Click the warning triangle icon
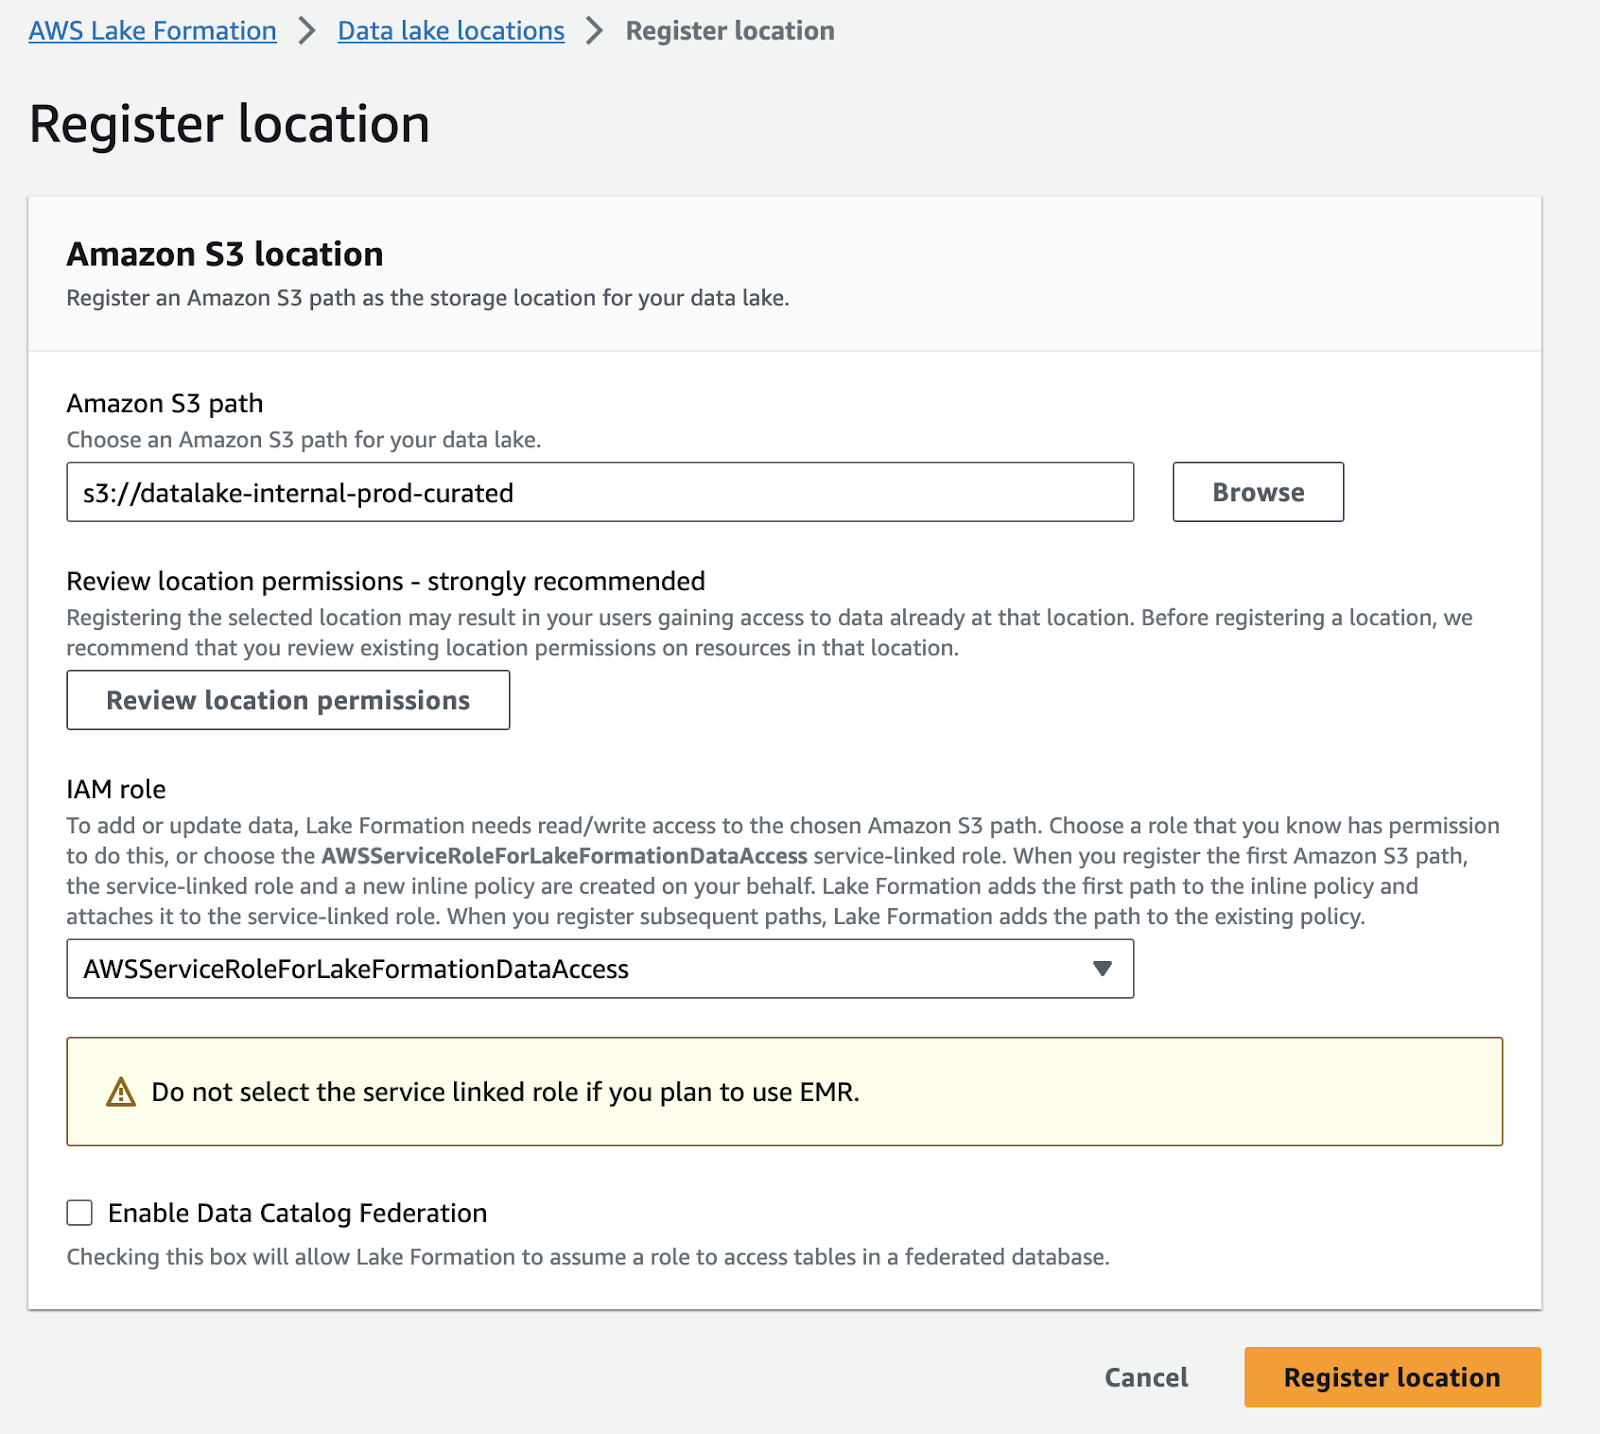Viewport: 1600px width, 1434px height. pyautogui.click(x=121, y=1092)
